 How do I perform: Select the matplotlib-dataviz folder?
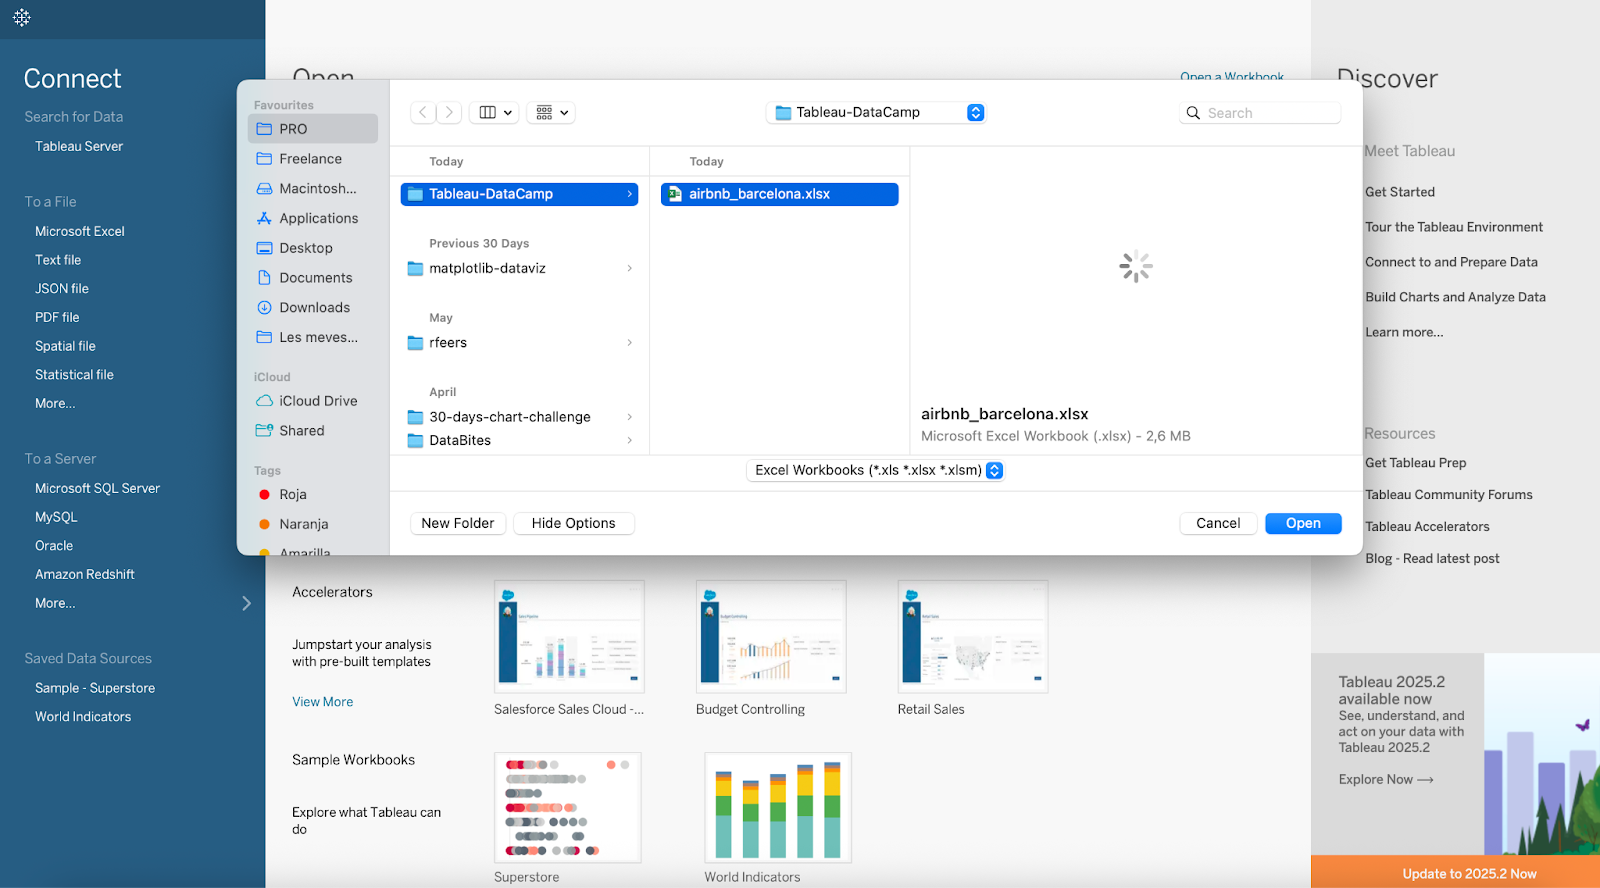519,268
